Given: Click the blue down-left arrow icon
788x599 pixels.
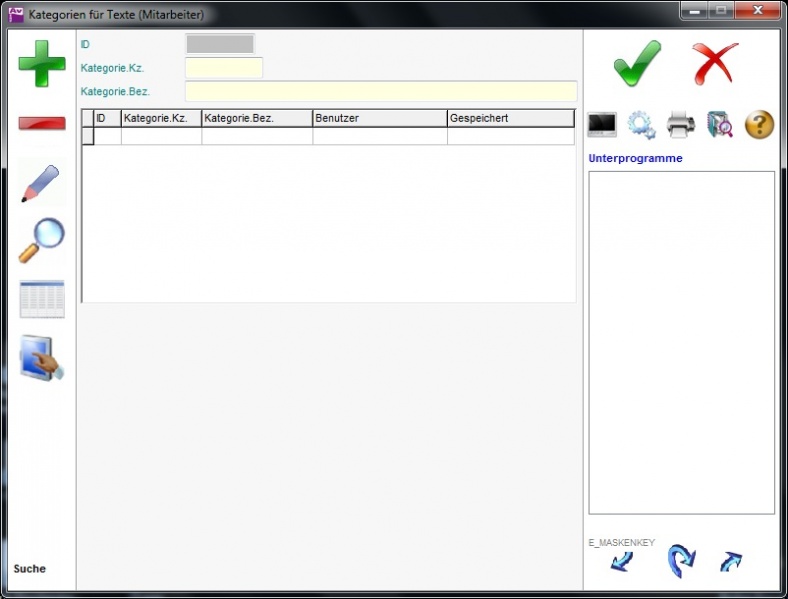Looking at the screenshot, I should 622,562.
